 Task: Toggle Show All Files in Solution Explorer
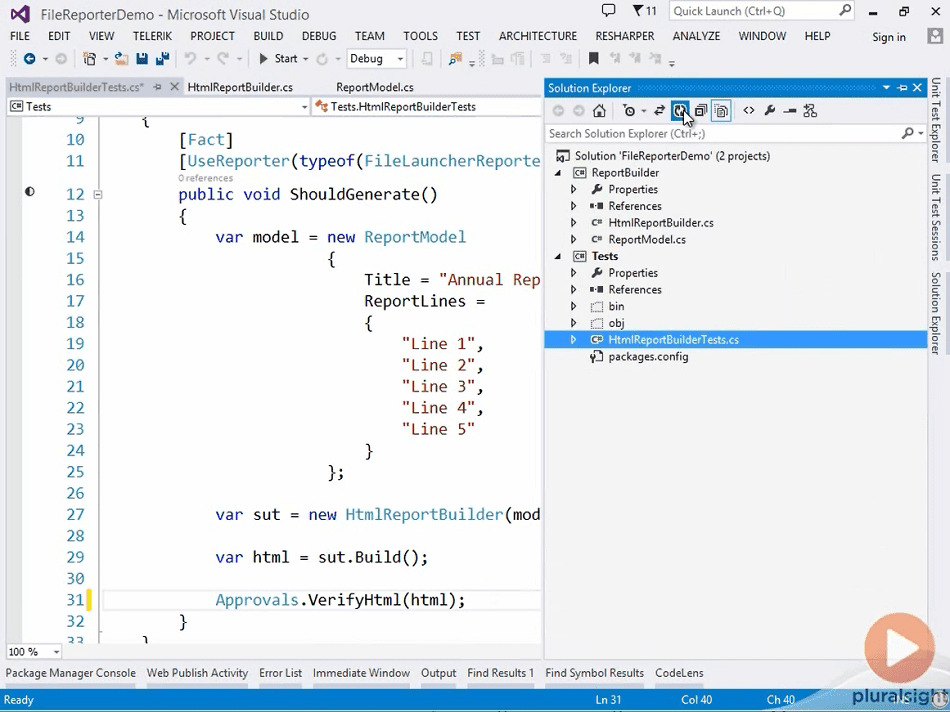coord(721,111)
